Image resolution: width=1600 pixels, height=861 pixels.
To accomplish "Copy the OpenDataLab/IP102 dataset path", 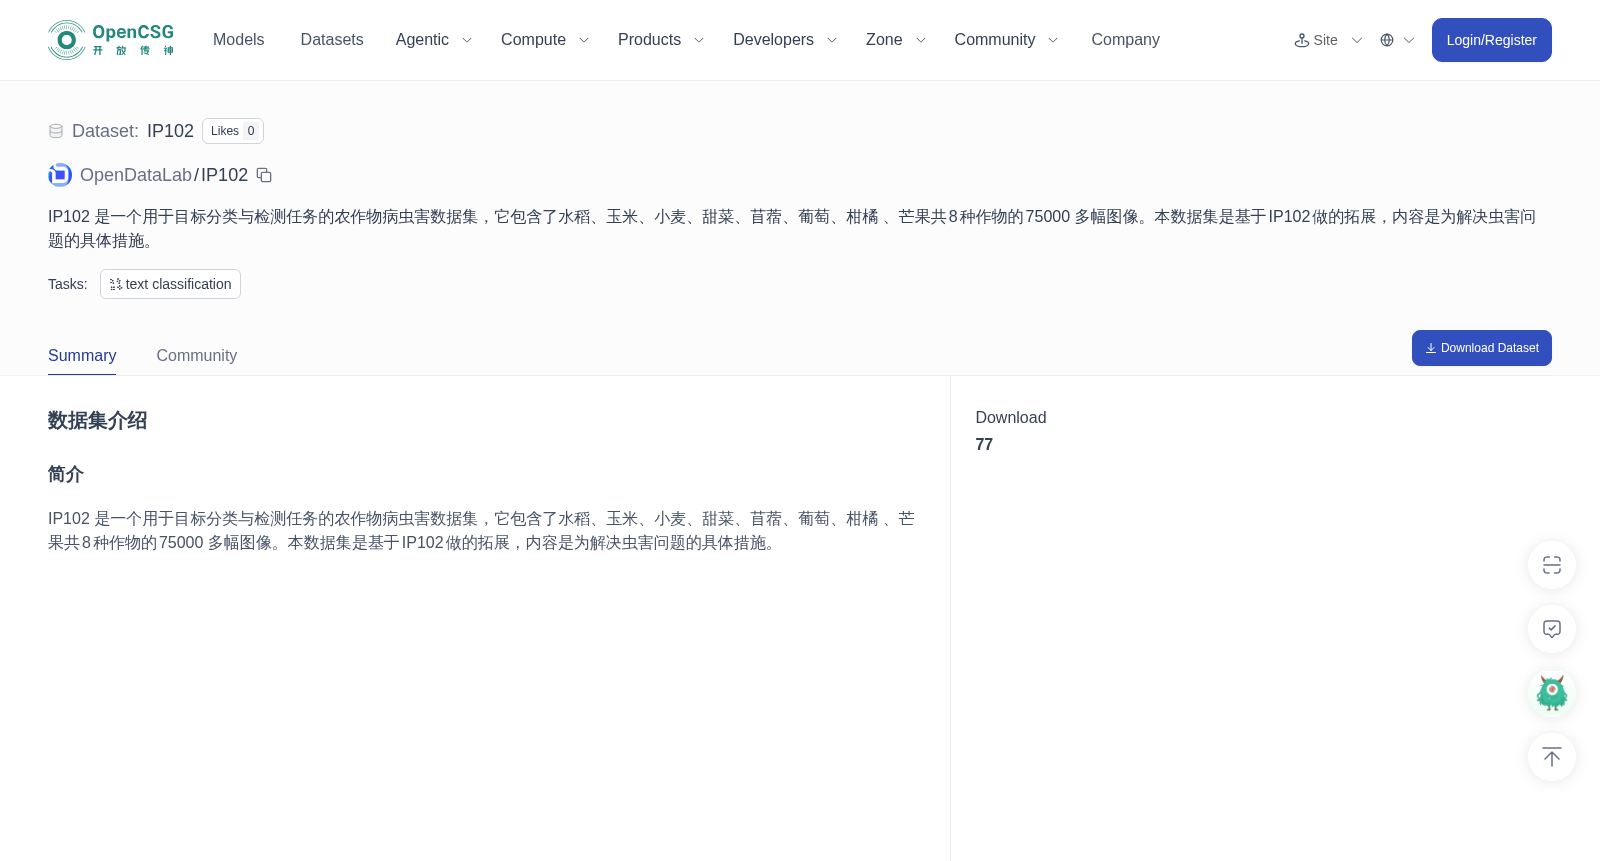I will pos(264,175).
